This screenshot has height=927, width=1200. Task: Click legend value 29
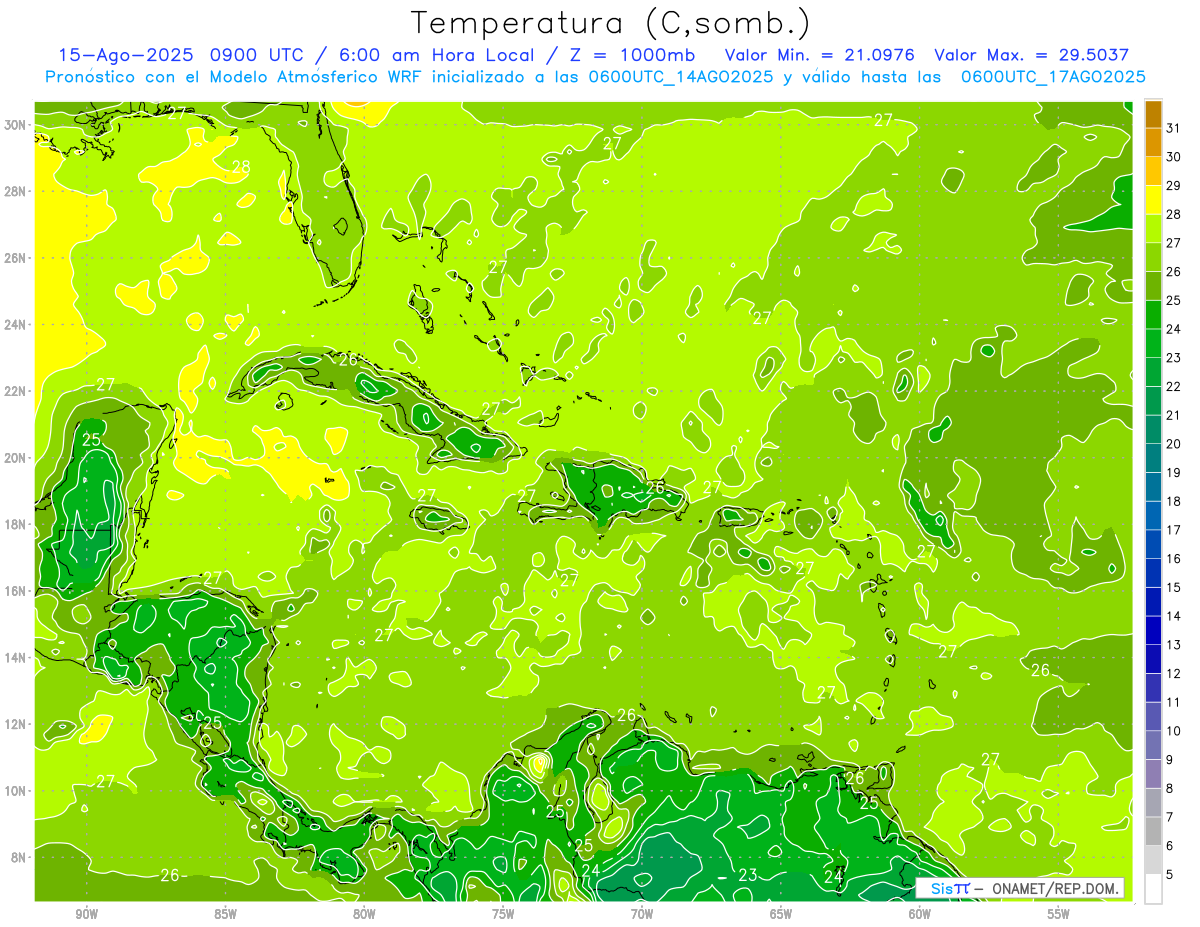1173,186
